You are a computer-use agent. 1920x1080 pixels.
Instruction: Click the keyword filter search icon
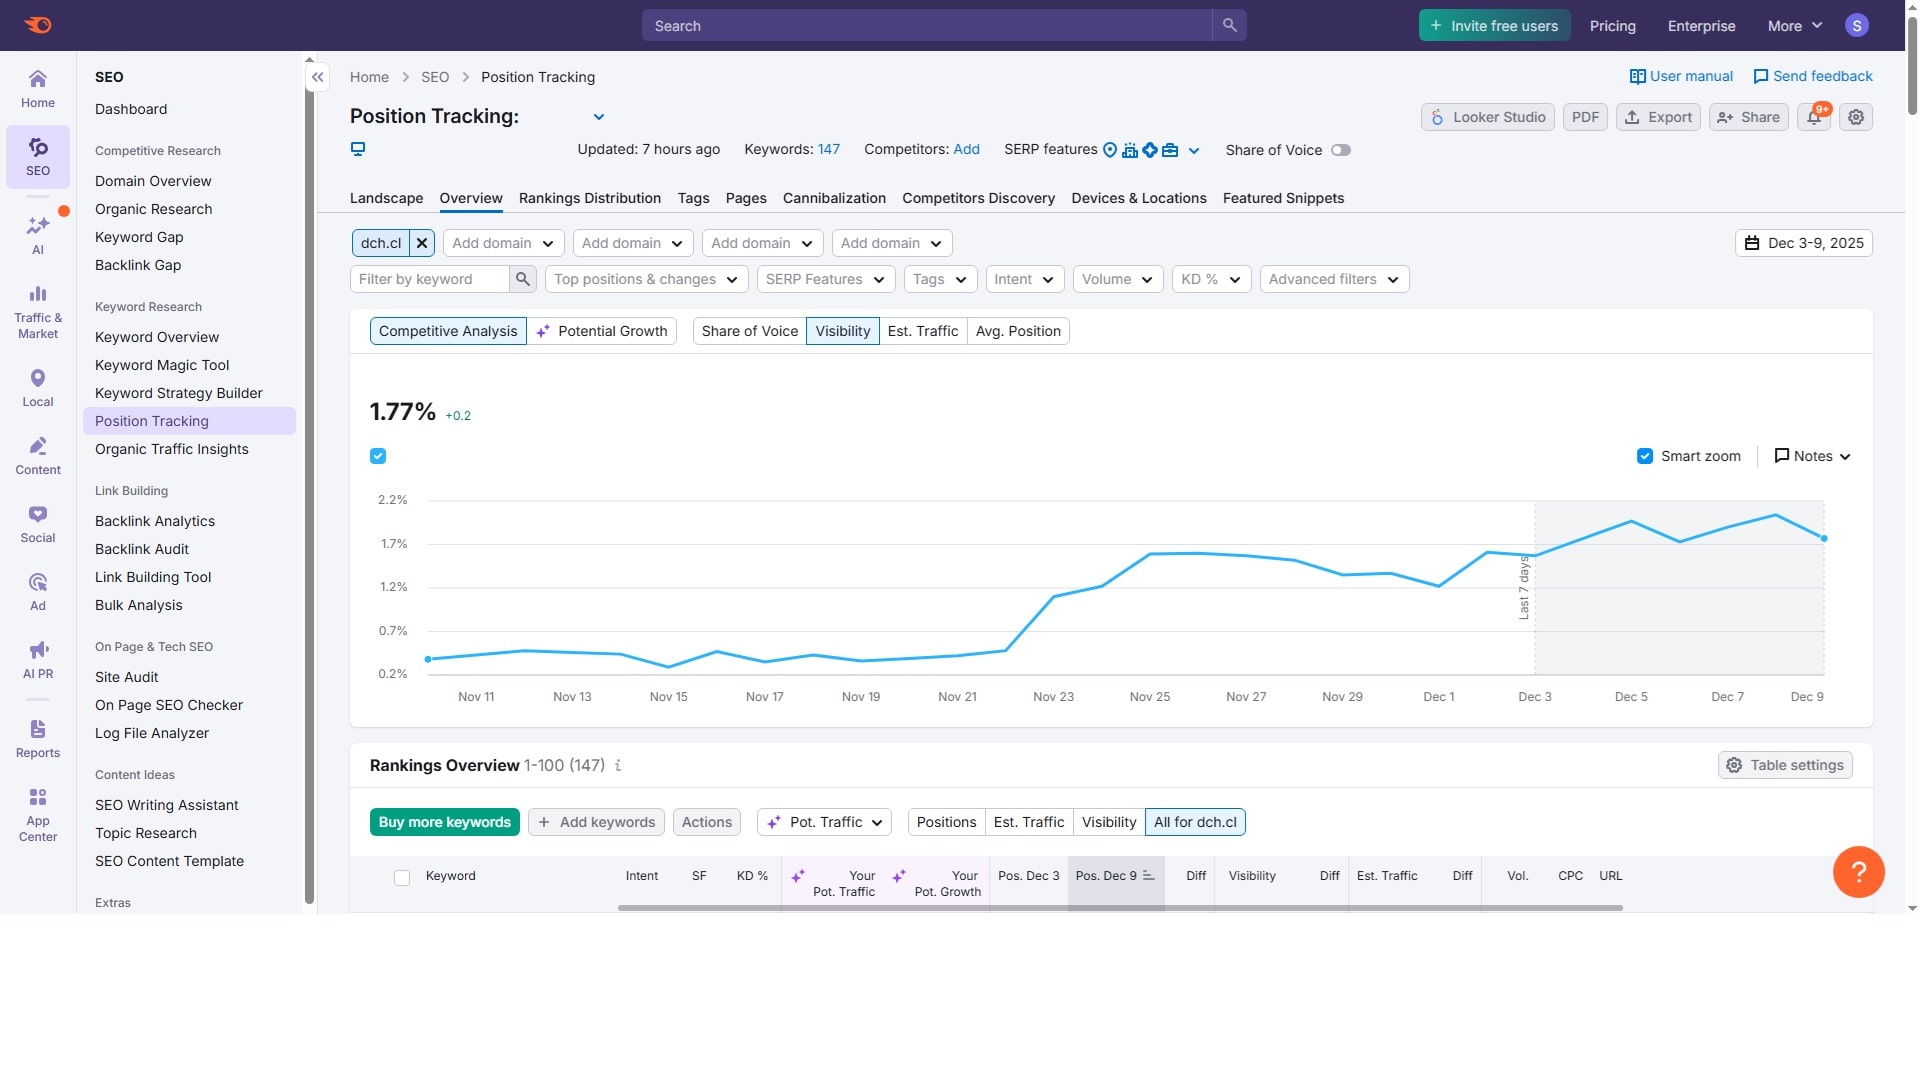pyautogui.click(x=522, y=279)
